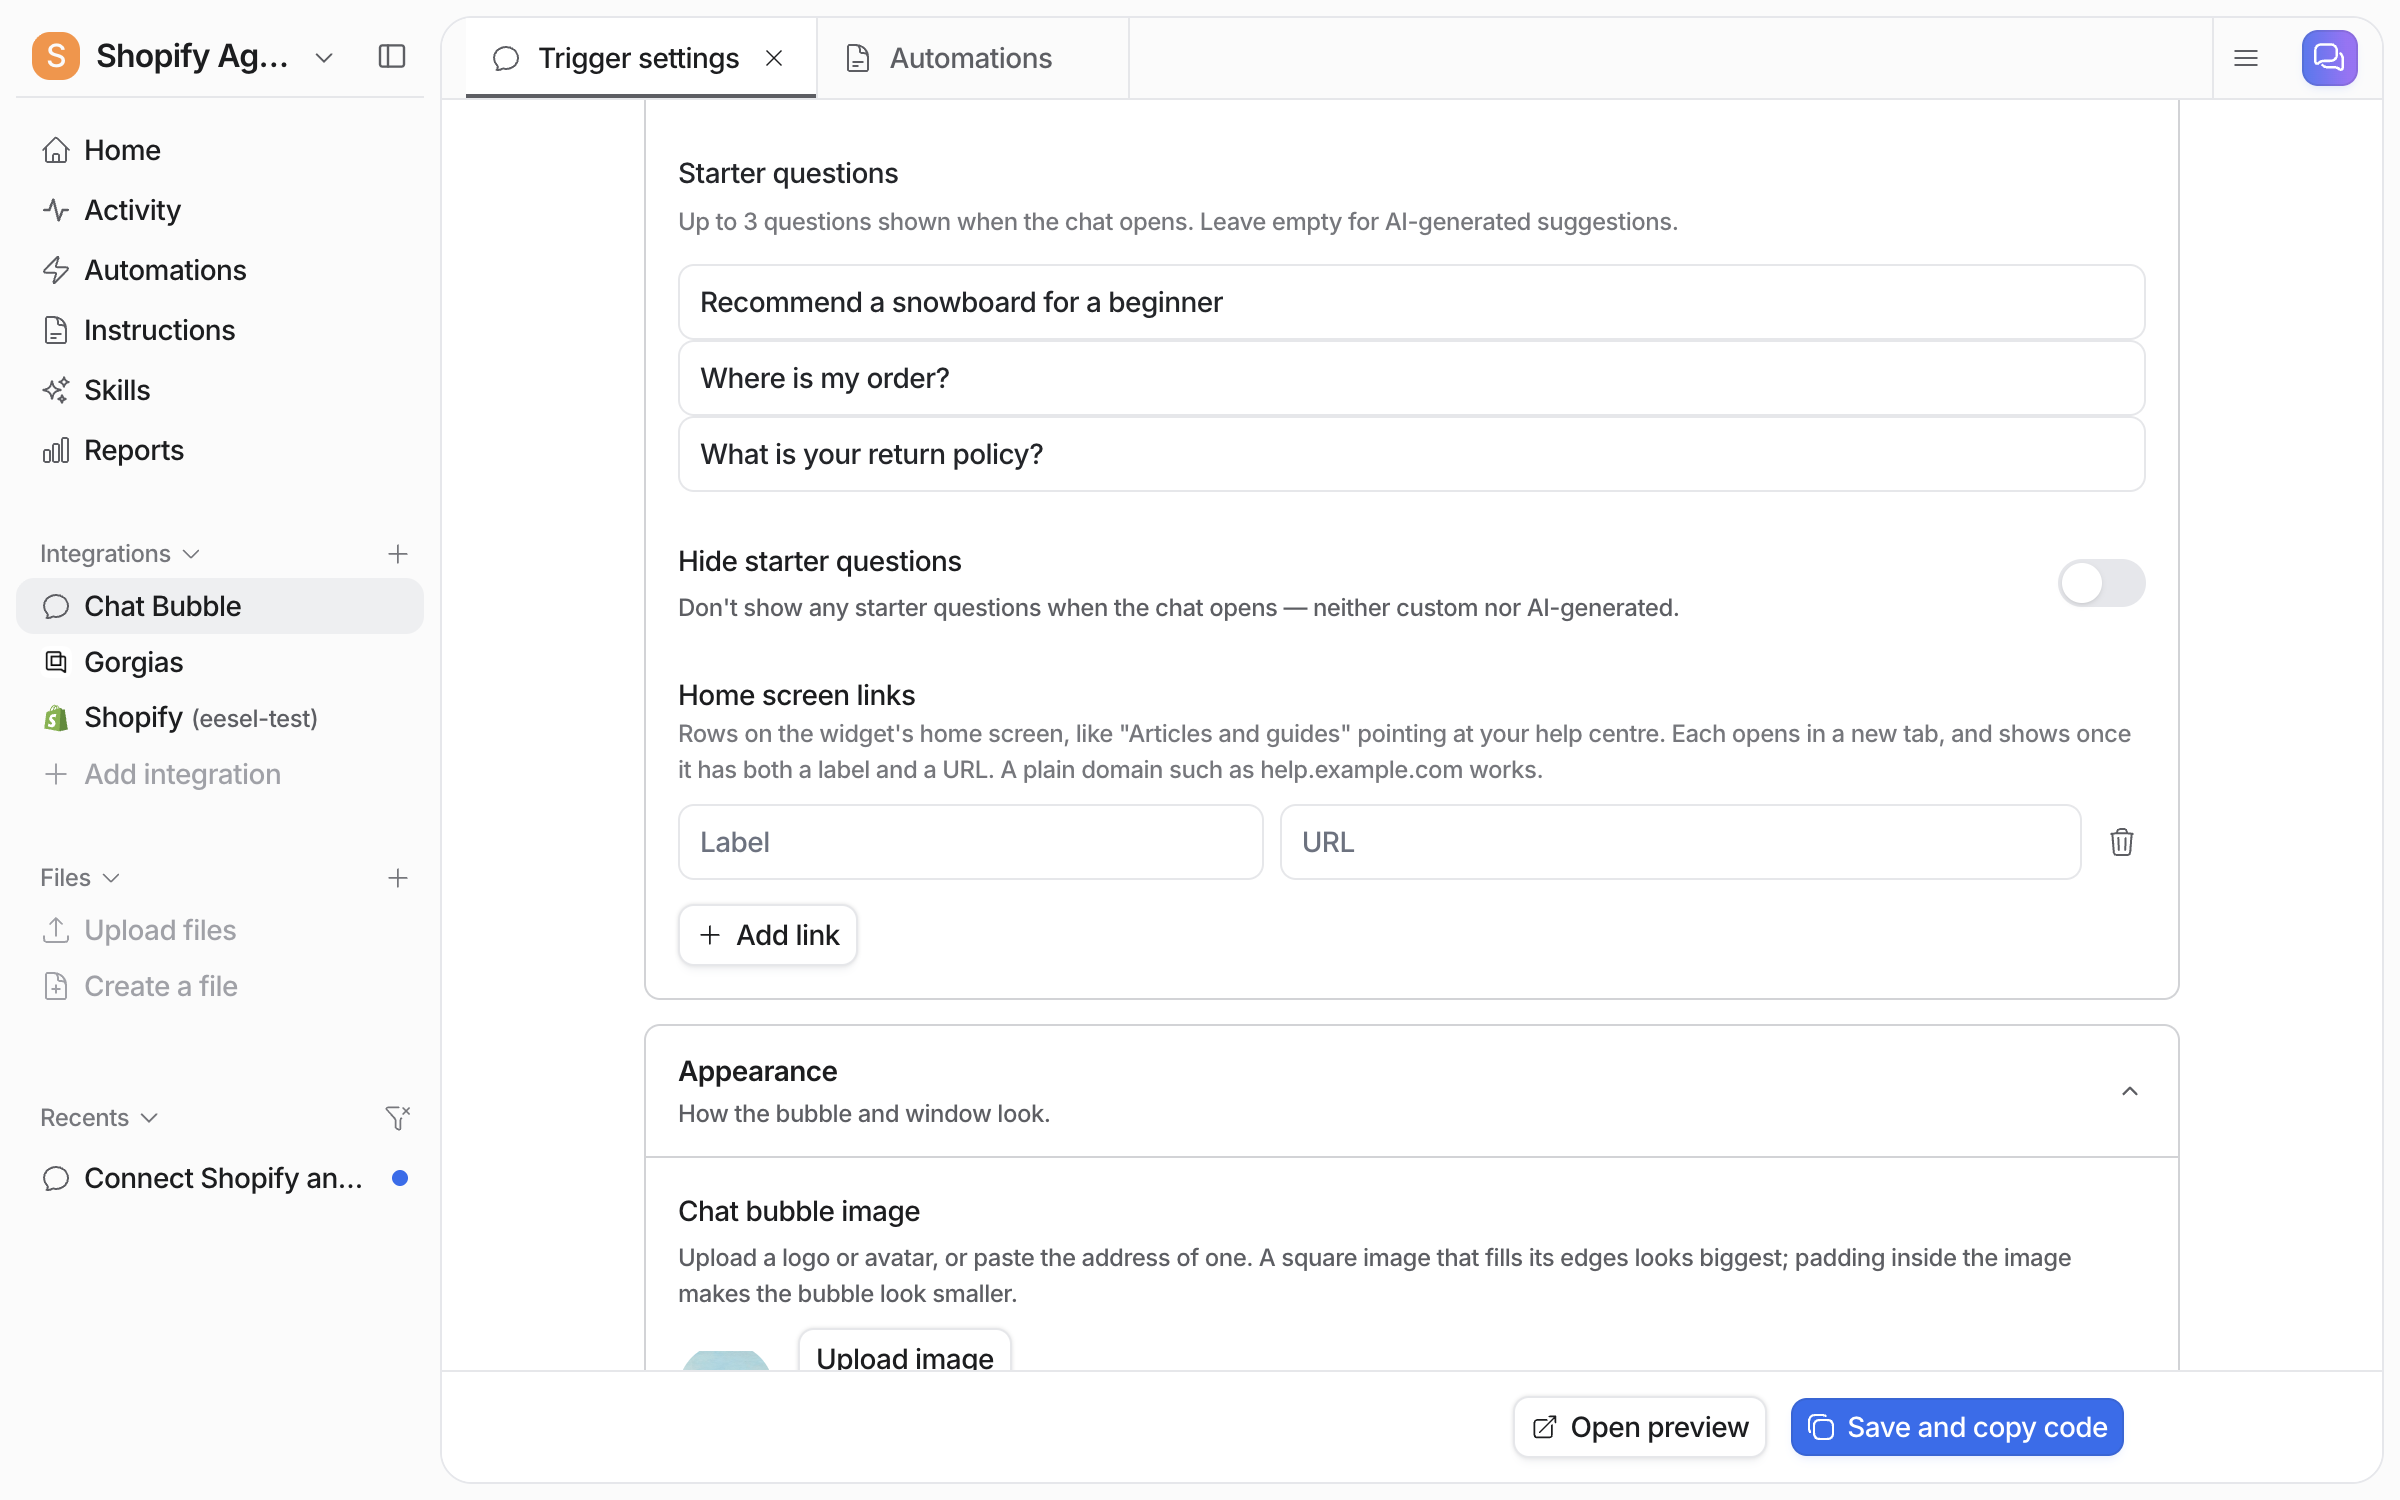Click Create a file in the sidebar
This screenshot has width=2400, height=1500.
click(220, 986)
